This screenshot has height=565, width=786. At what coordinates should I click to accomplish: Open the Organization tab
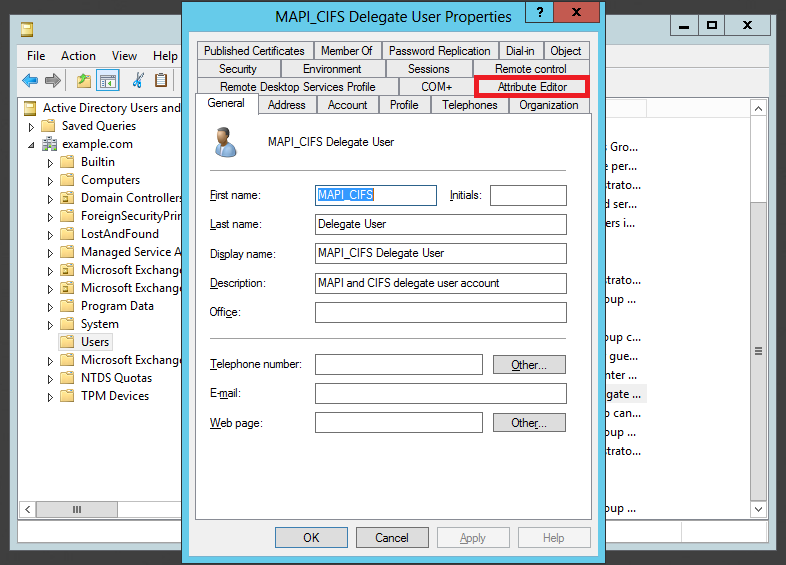[x=549, y=105]
